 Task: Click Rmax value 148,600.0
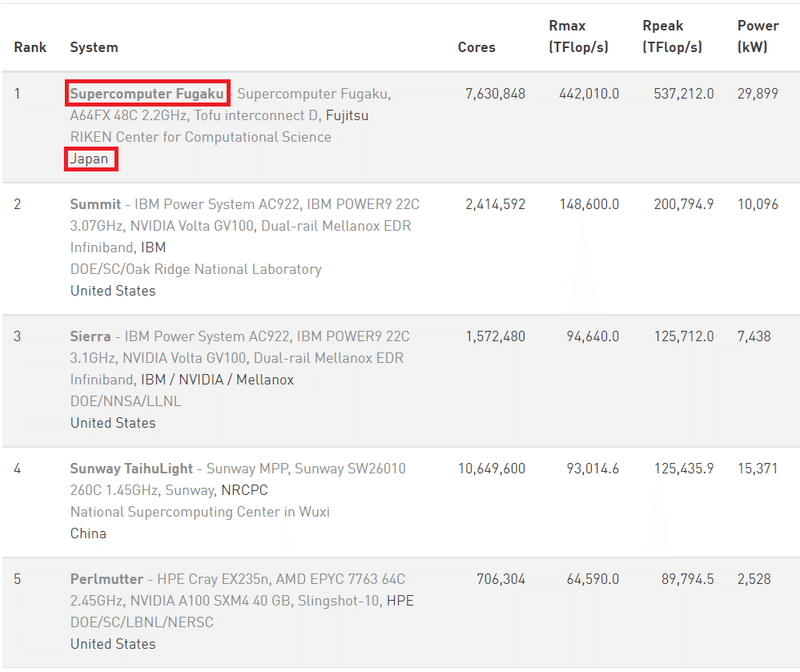pos(589,205)
